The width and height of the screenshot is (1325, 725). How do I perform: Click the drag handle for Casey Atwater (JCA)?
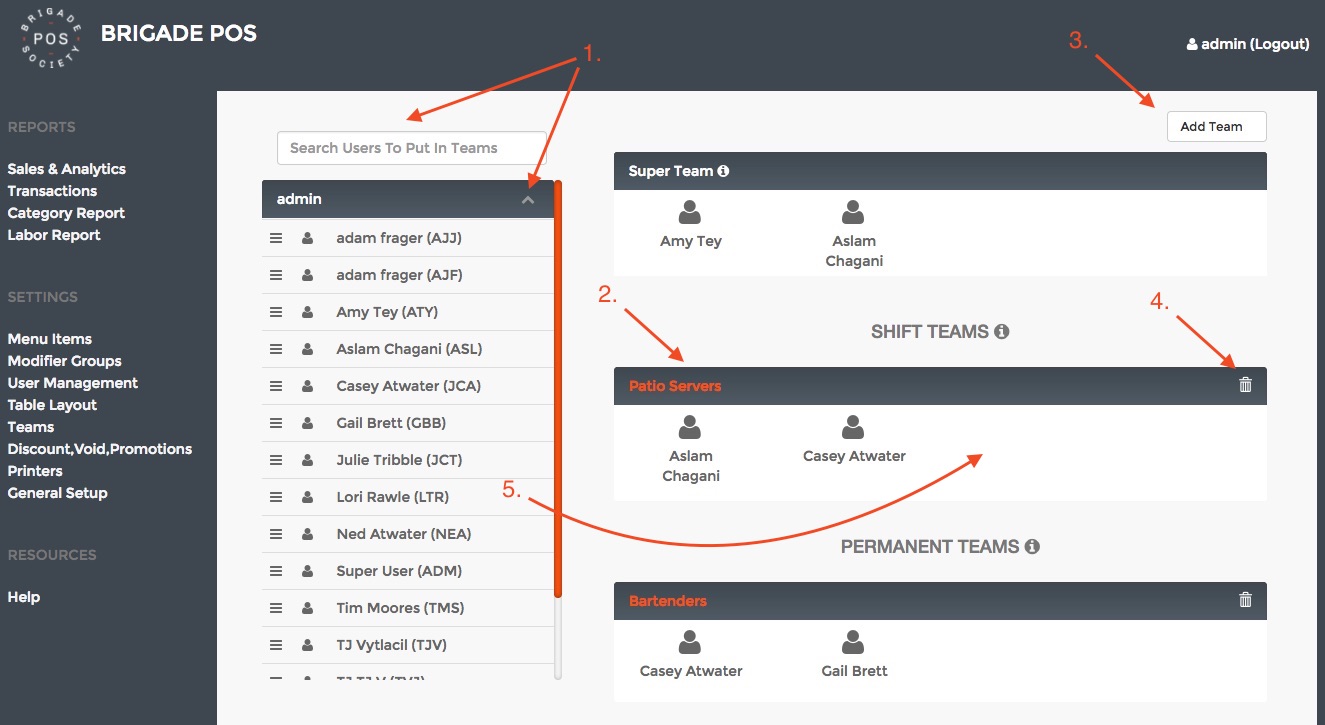pyautogui.click(x=276, y=386)
